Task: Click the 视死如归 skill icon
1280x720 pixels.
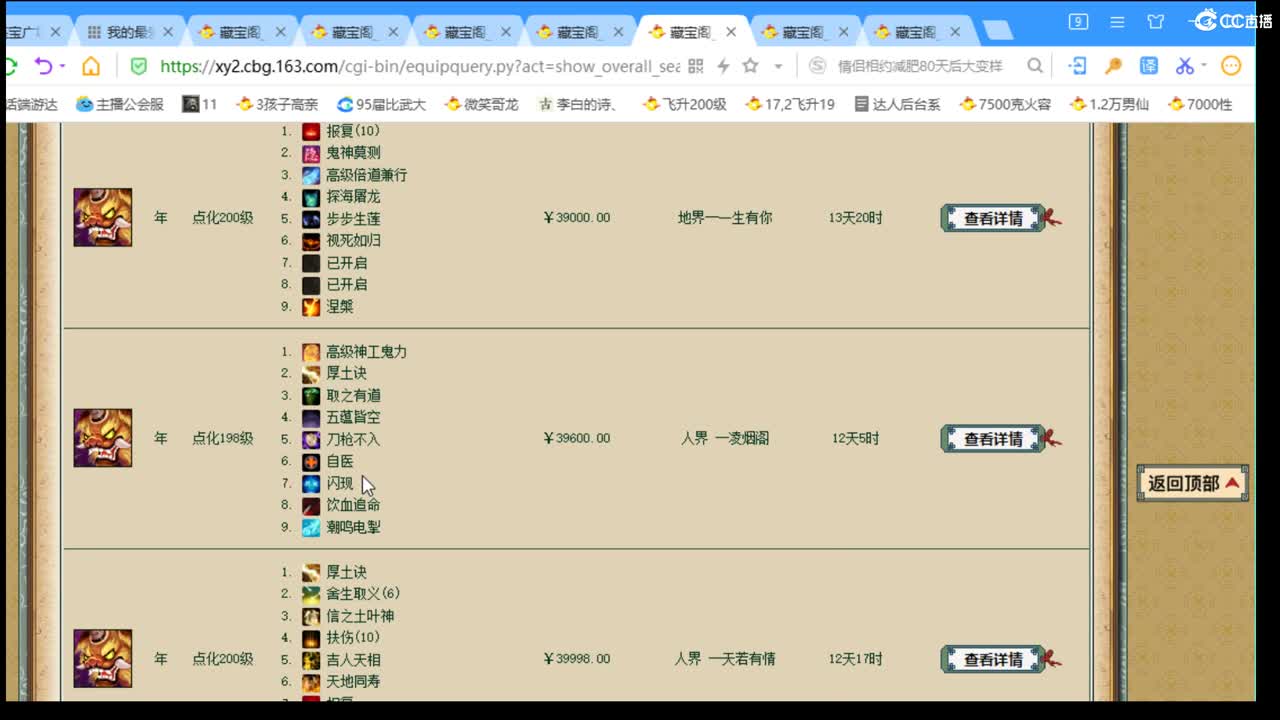Action: [311, 241]
